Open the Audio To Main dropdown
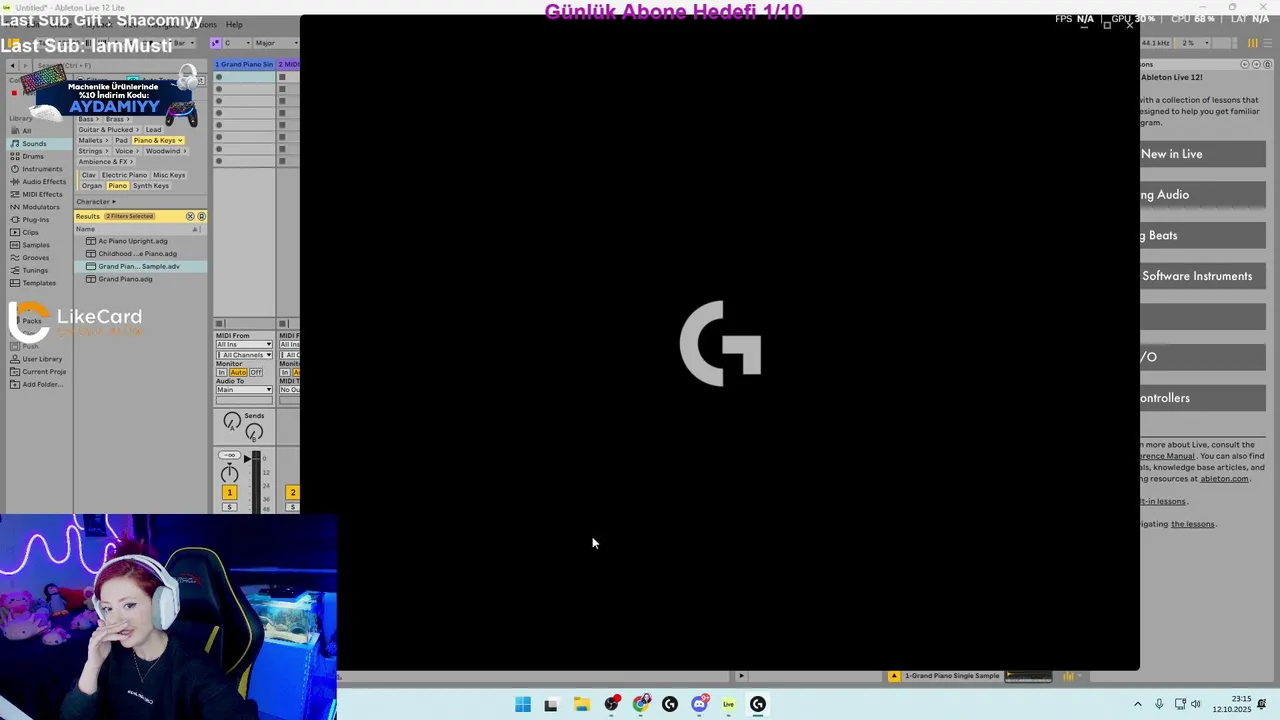This screenshot has height=720, width=1280. (244, 390)
